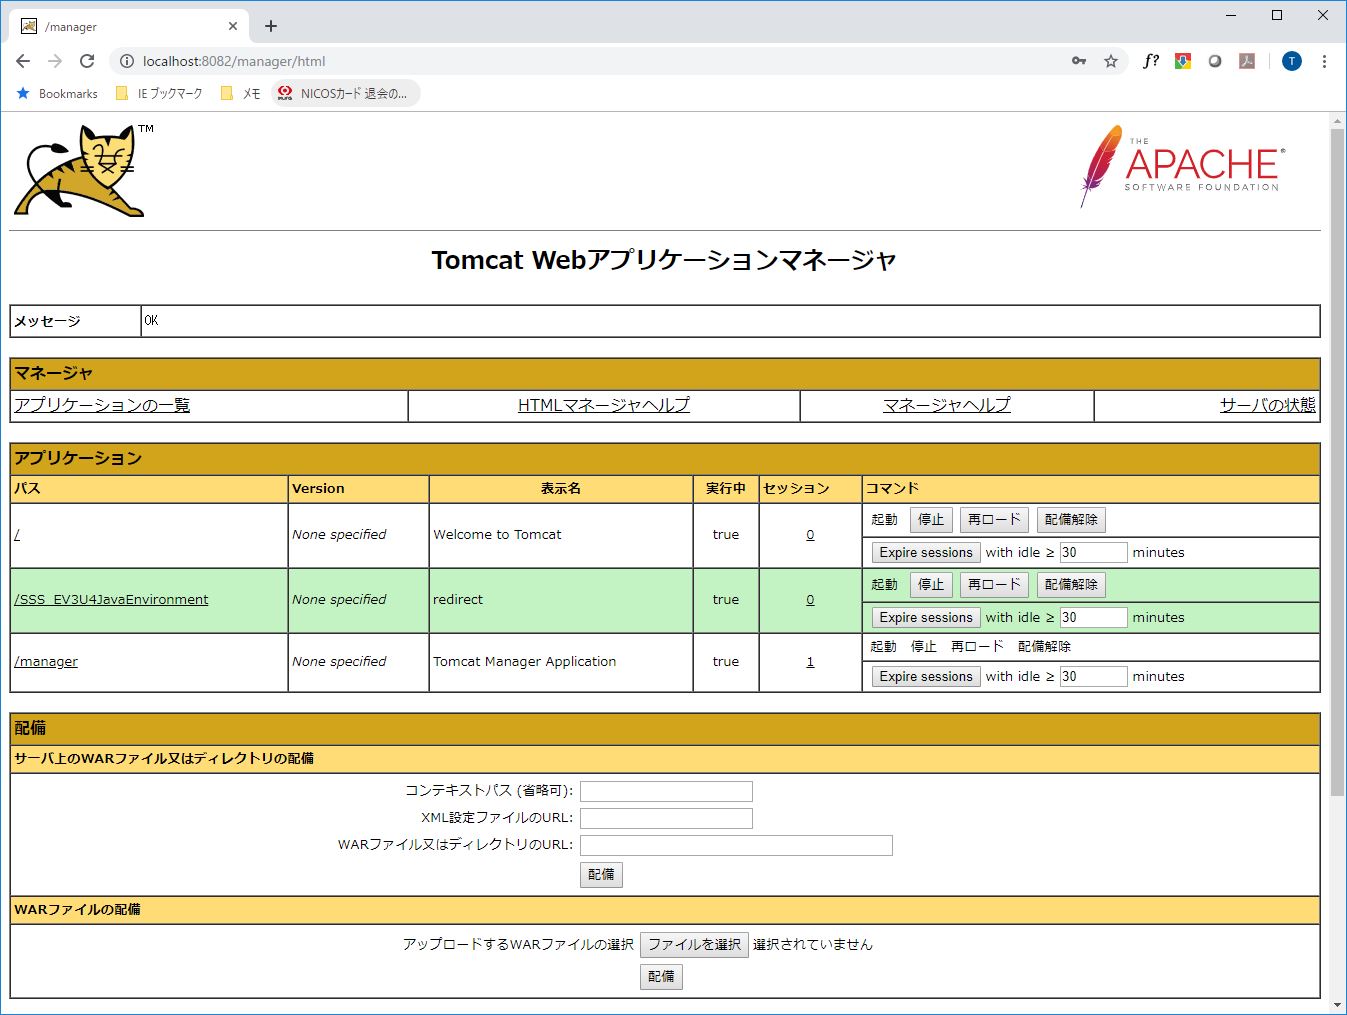The image size is (1347, 1015).
Task: Open アプリケーションの一覧 link
Action: 102,405
